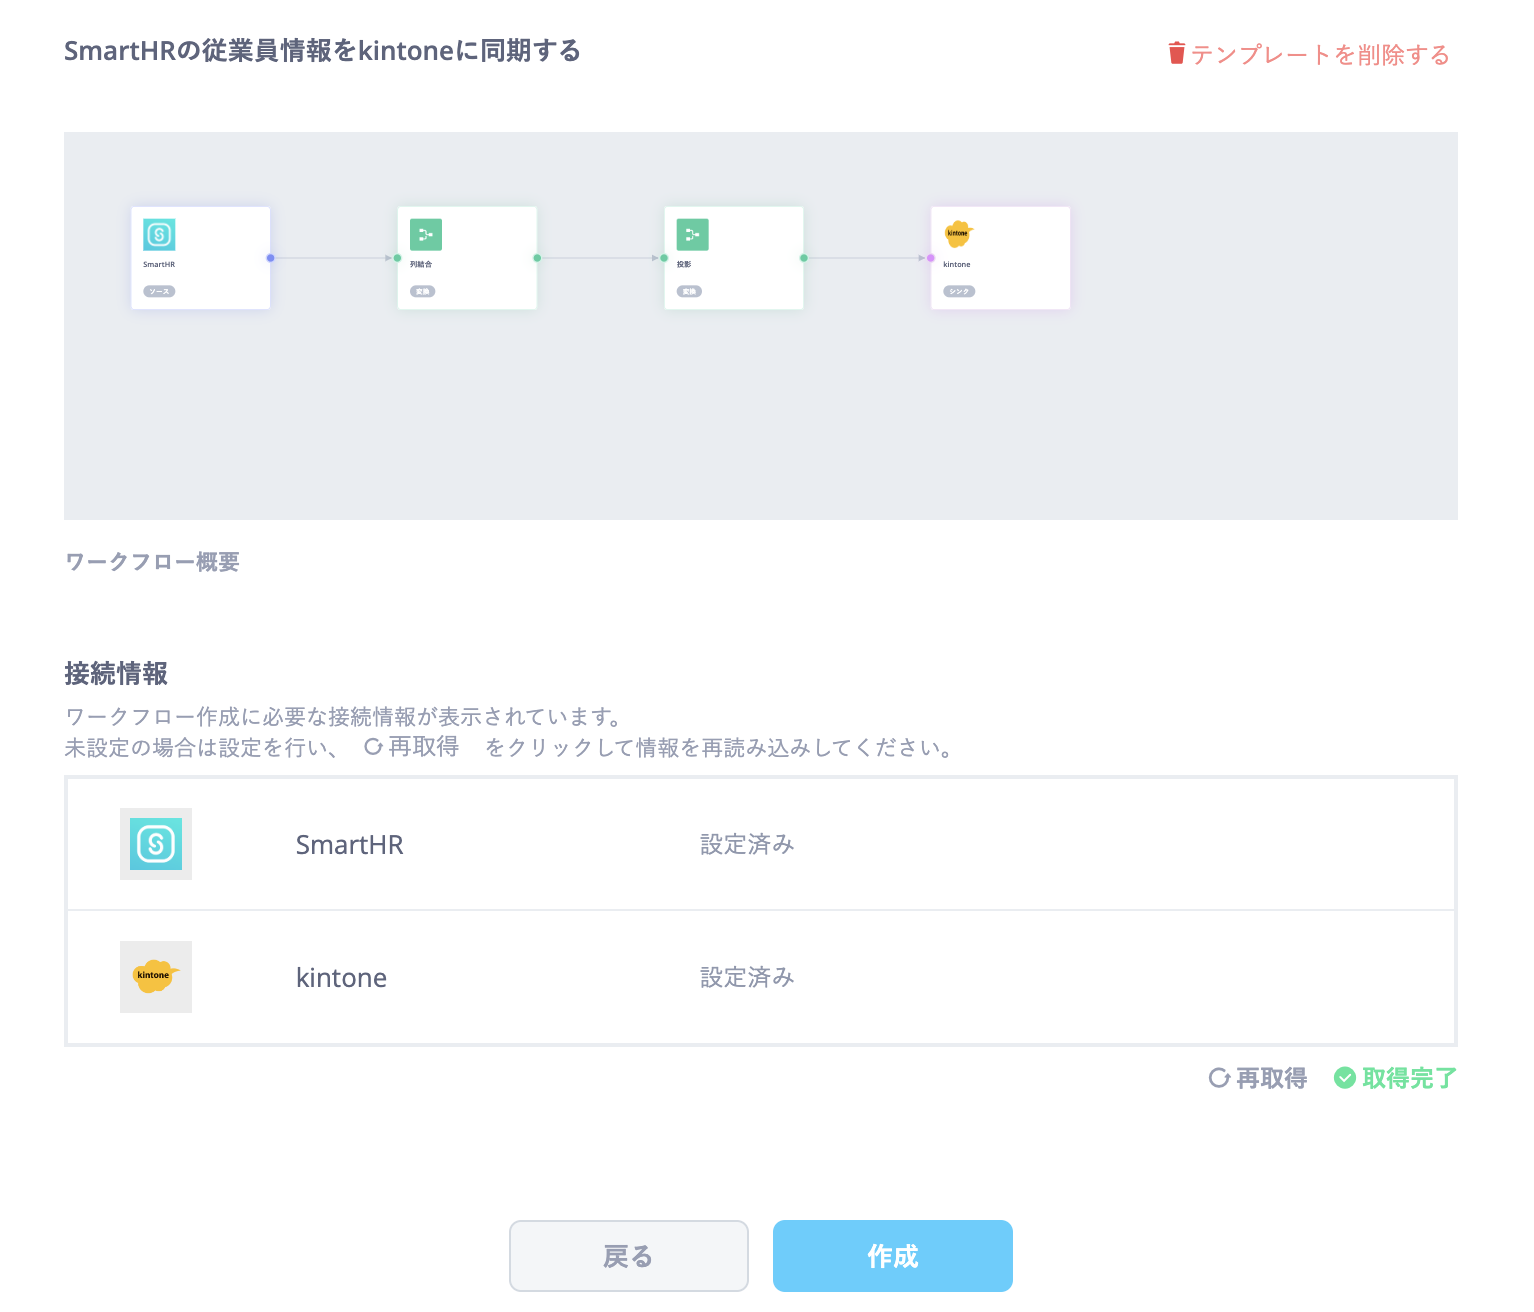1534x1312 pixels.
Task: Click the ソース badge on the SmartHR node
Action: (159, 292)
